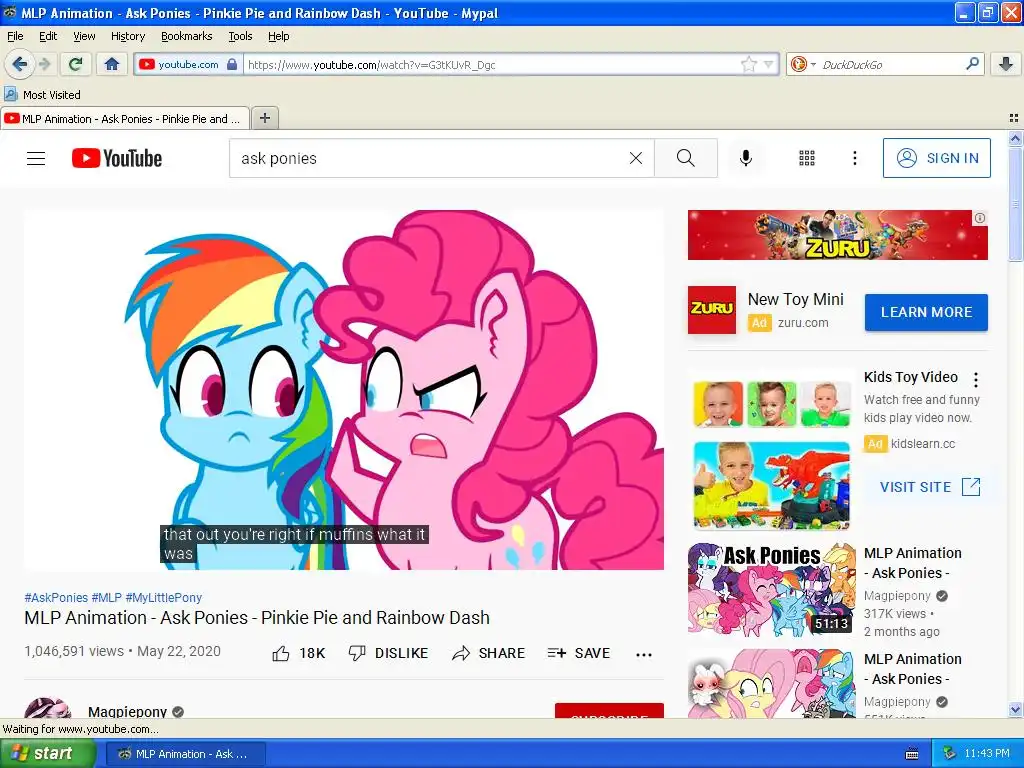This screenshot has width=1024, height=768.
Task: Click the #MLP hashtag
Action: pos(106,598)
